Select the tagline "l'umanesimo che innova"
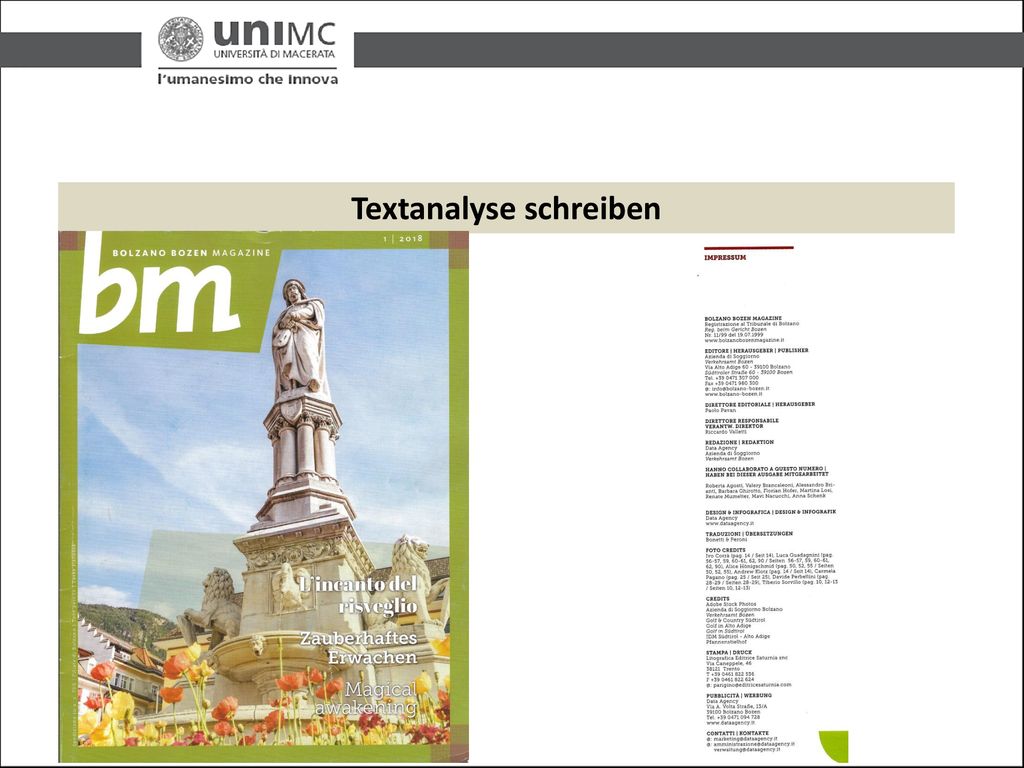The image size is (1024, 768). point(248,79)
